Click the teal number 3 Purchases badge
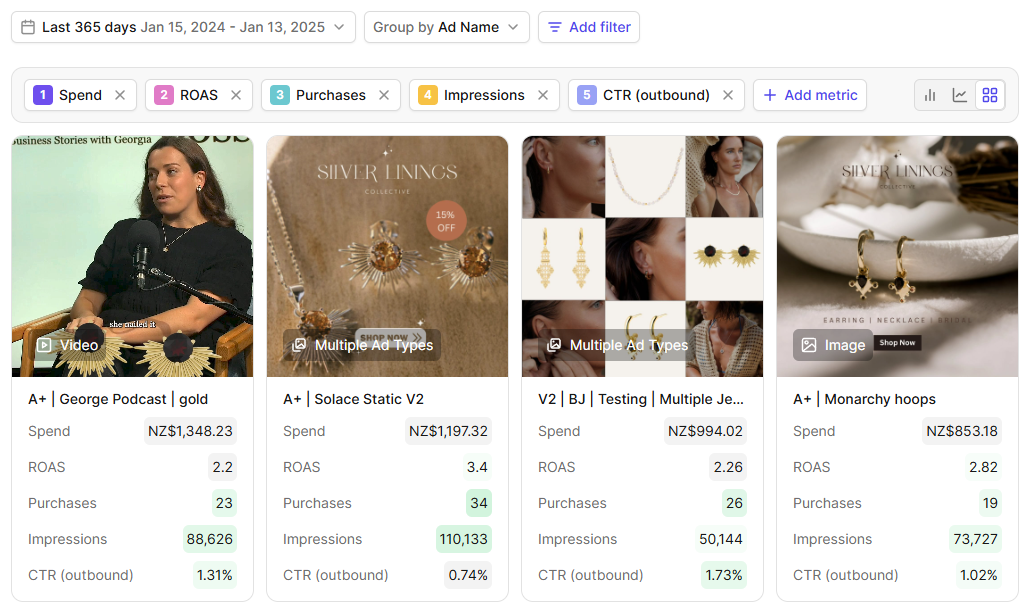Screen dimensions: 1030x606 280,95
